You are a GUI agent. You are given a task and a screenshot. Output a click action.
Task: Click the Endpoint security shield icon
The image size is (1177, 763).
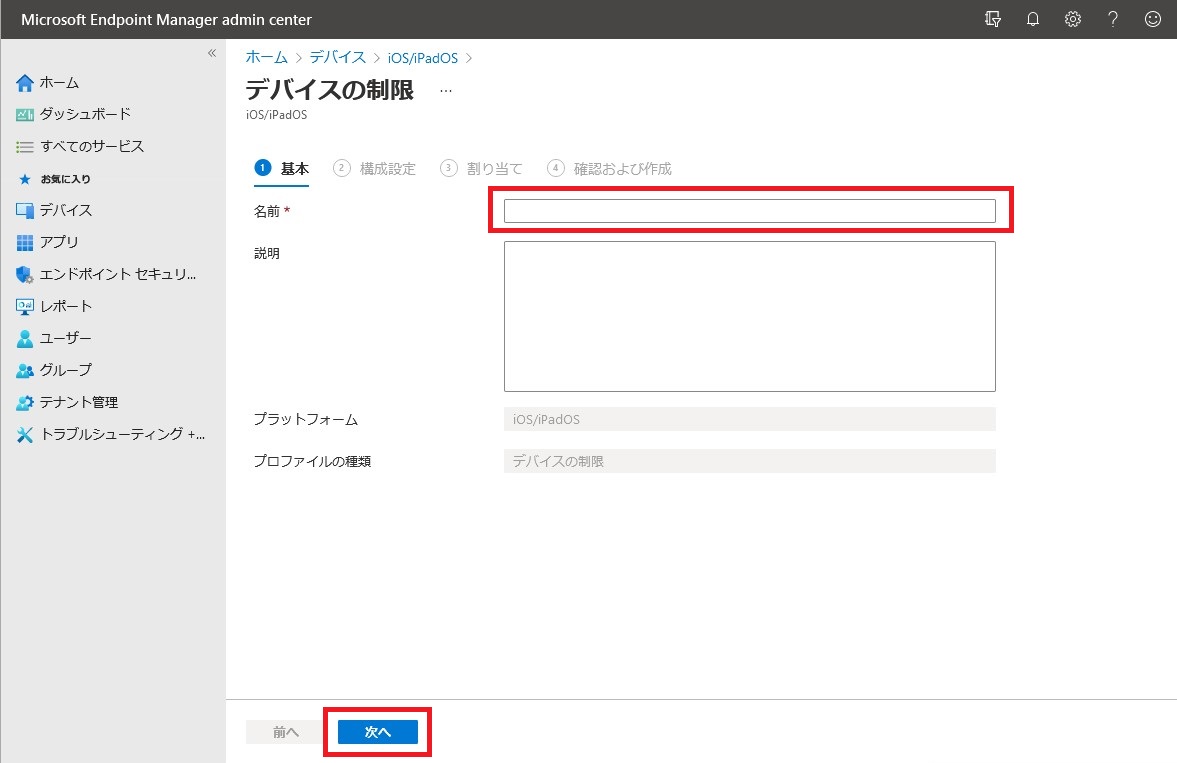click(25, 275)
